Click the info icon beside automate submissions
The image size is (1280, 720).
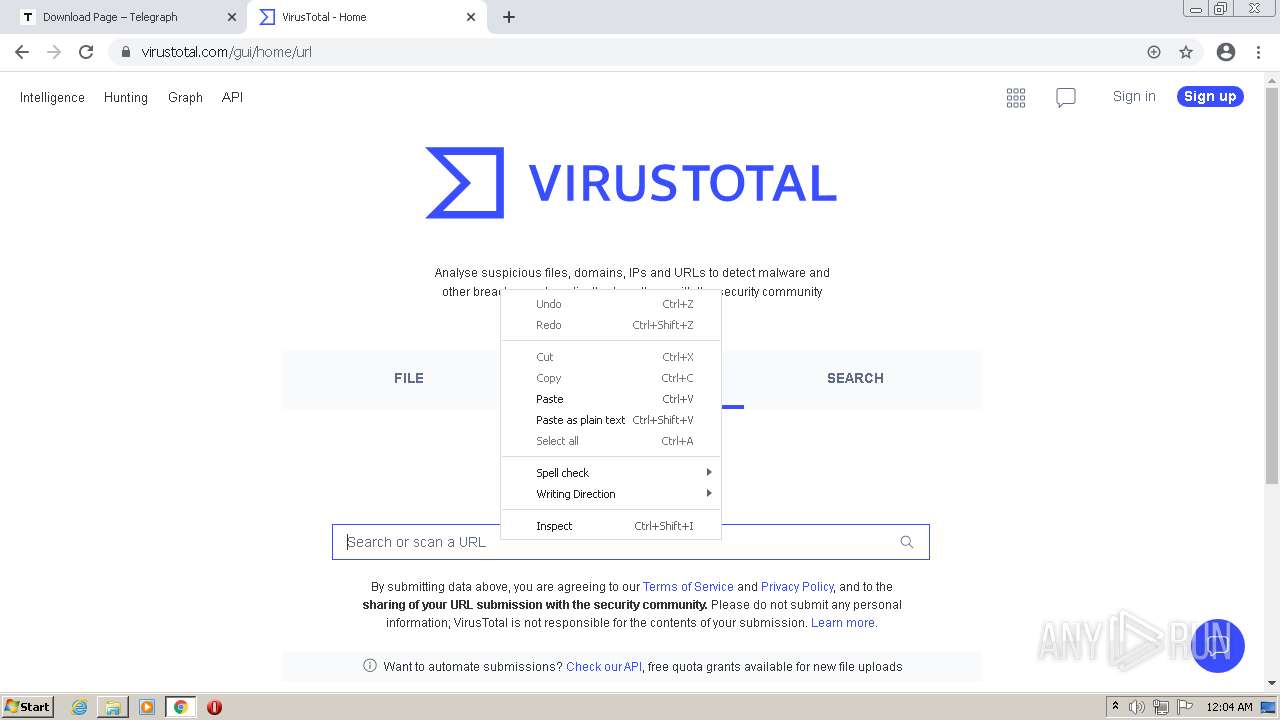click(370, 666)
